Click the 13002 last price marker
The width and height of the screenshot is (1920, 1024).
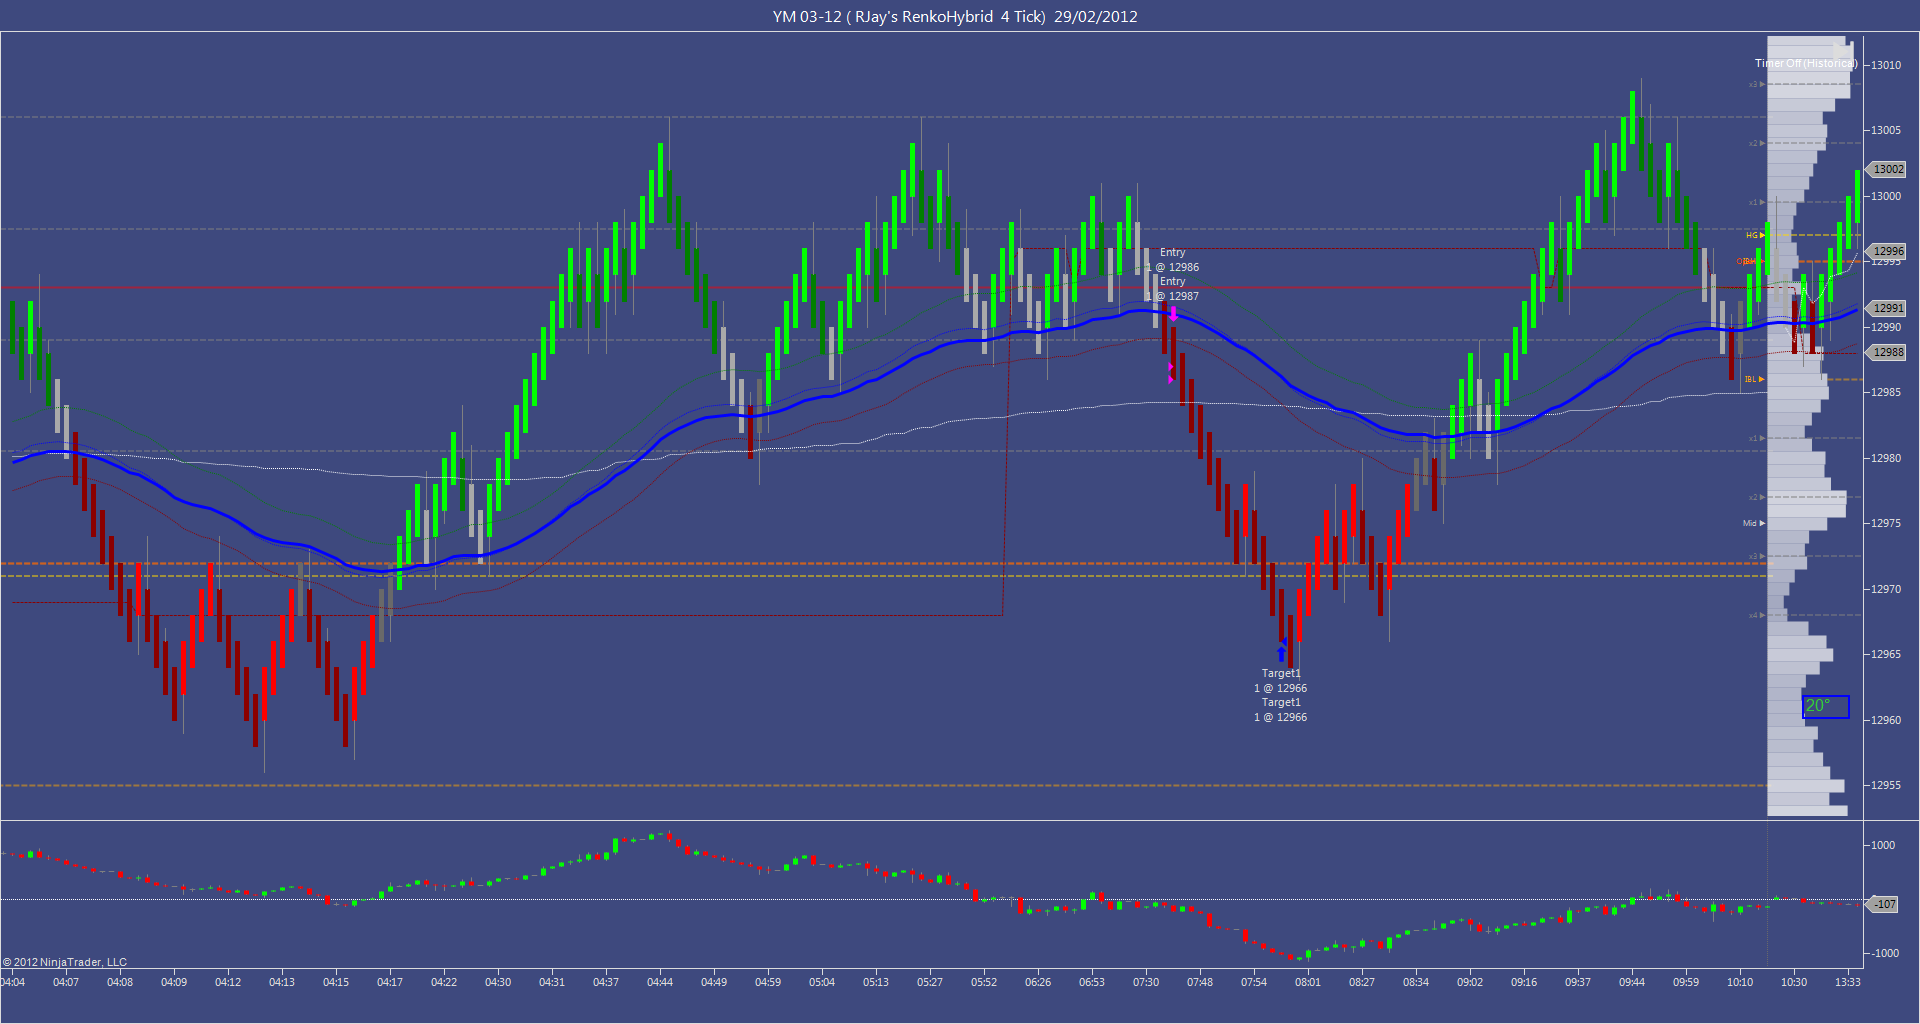click(1888, 169)
